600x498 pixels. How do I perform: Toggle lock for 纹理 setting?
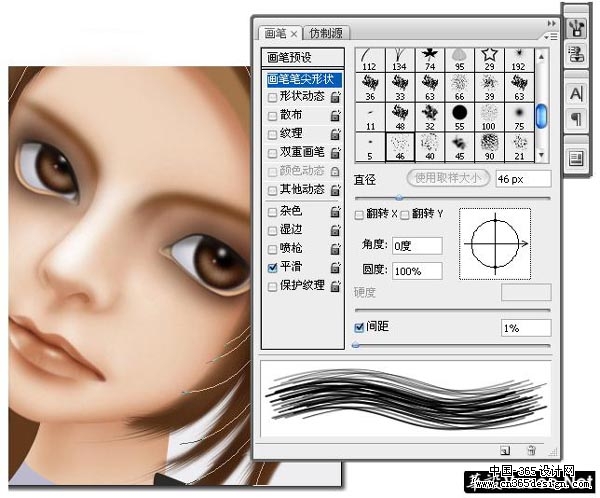335,134
